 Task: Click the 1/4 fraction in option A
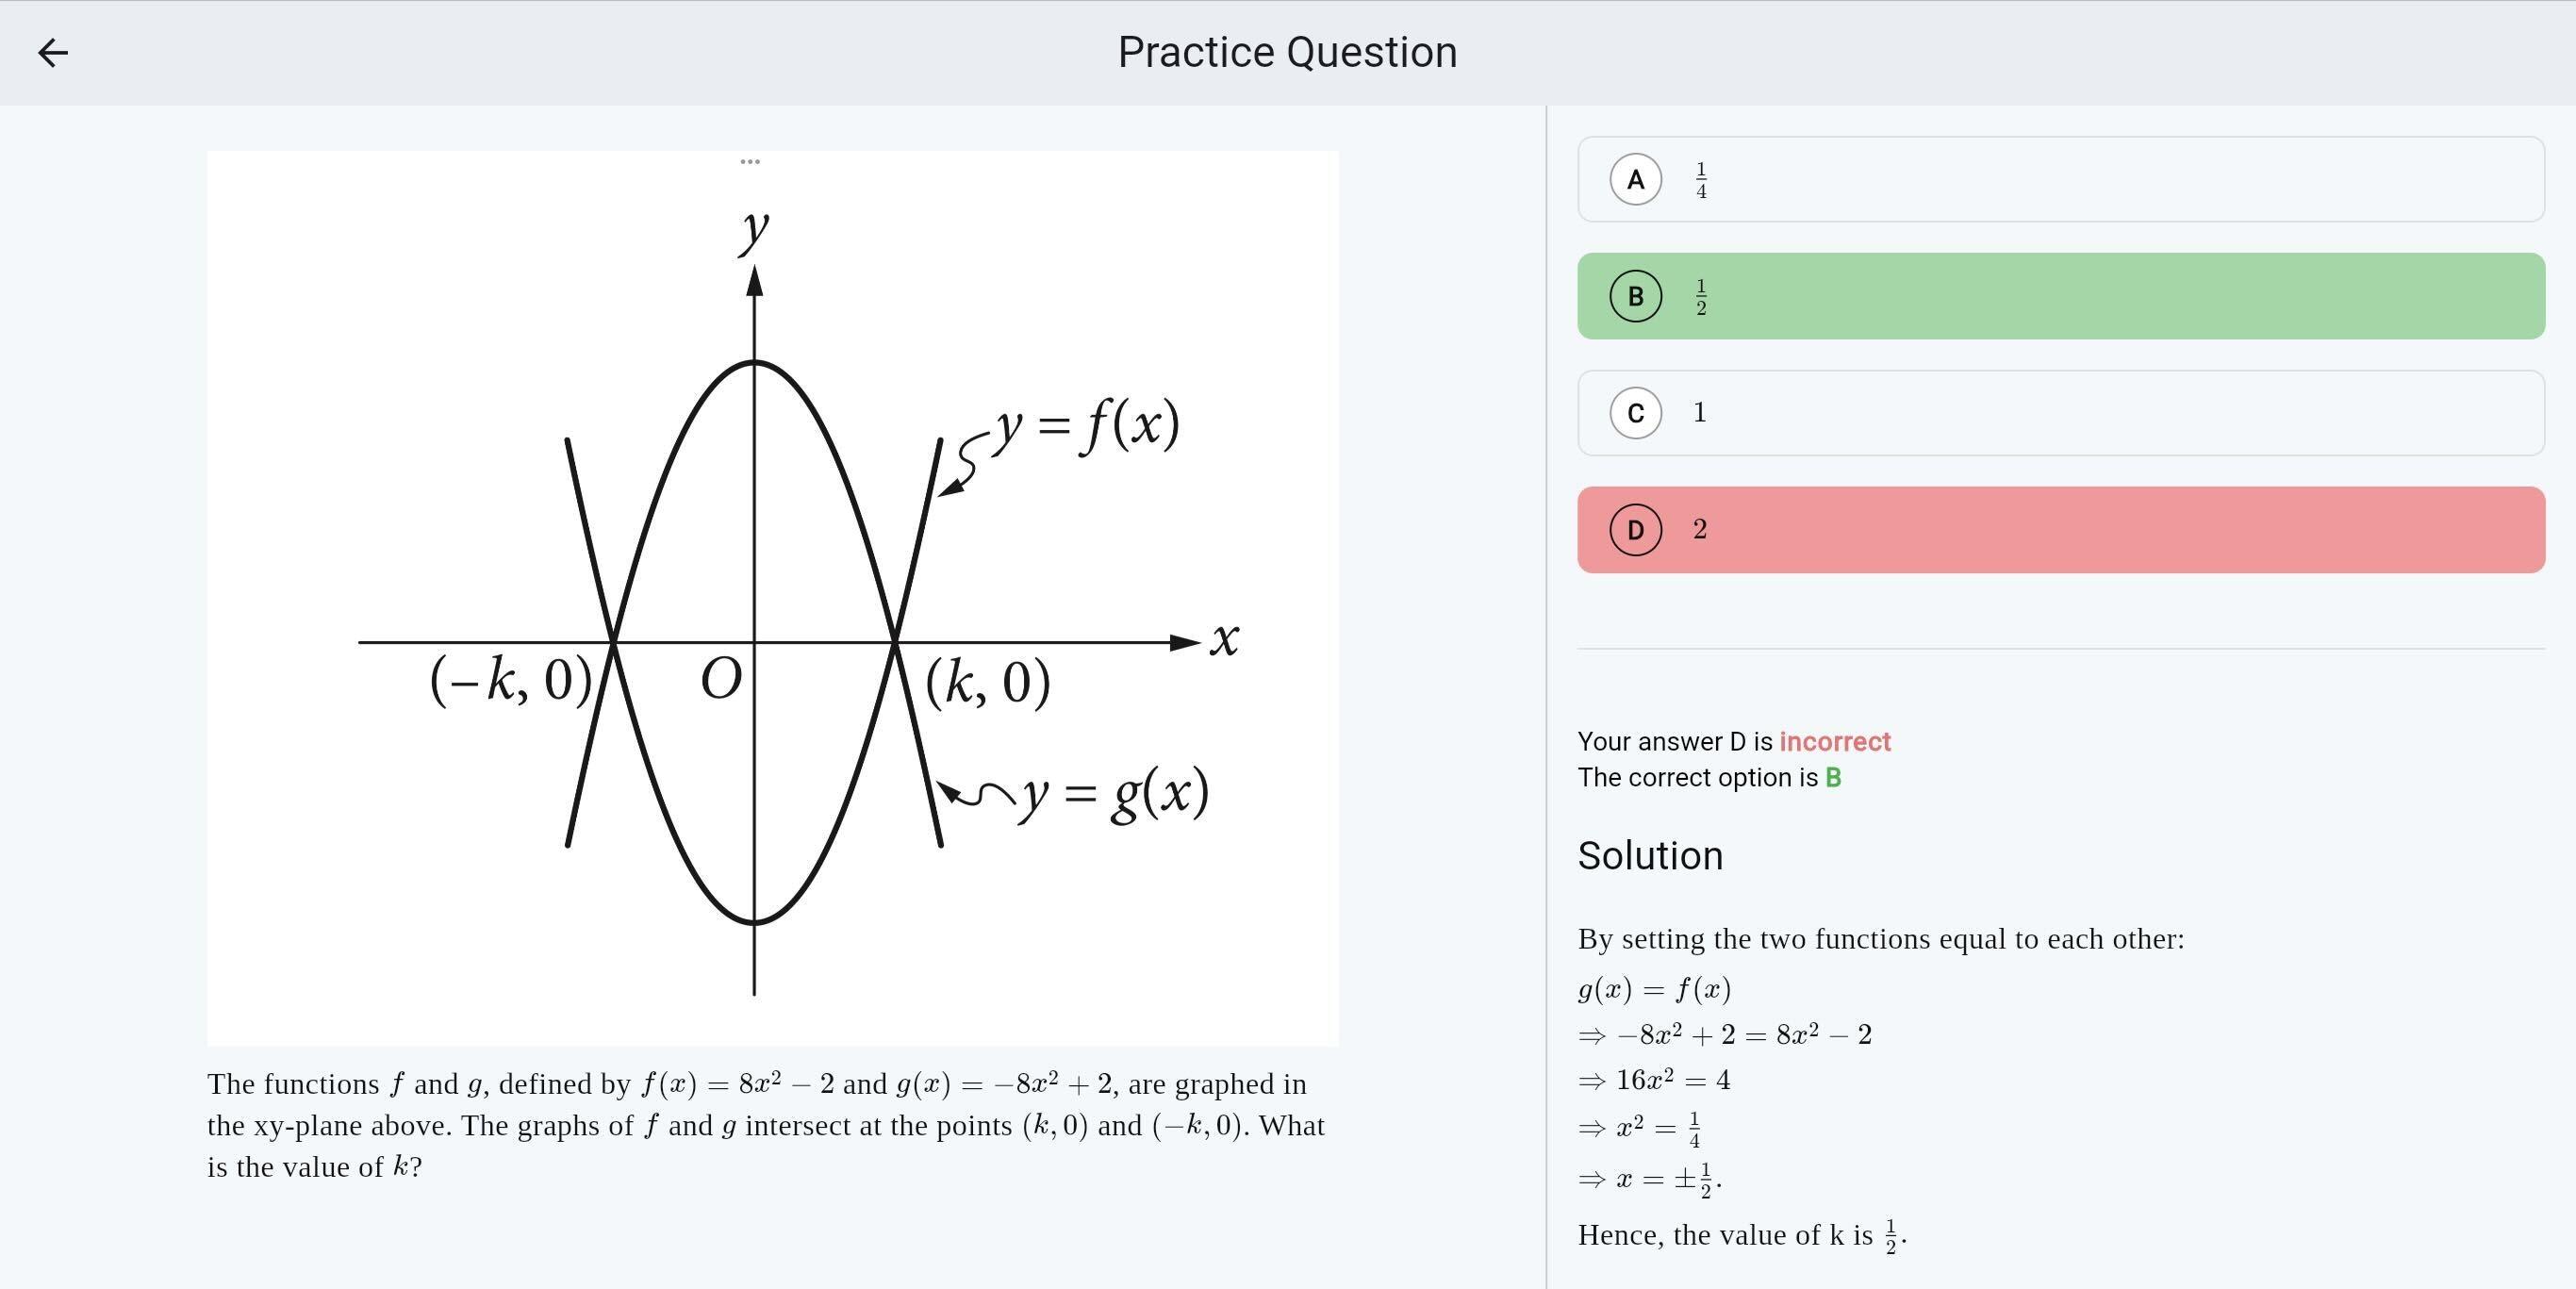(1701, 181)
